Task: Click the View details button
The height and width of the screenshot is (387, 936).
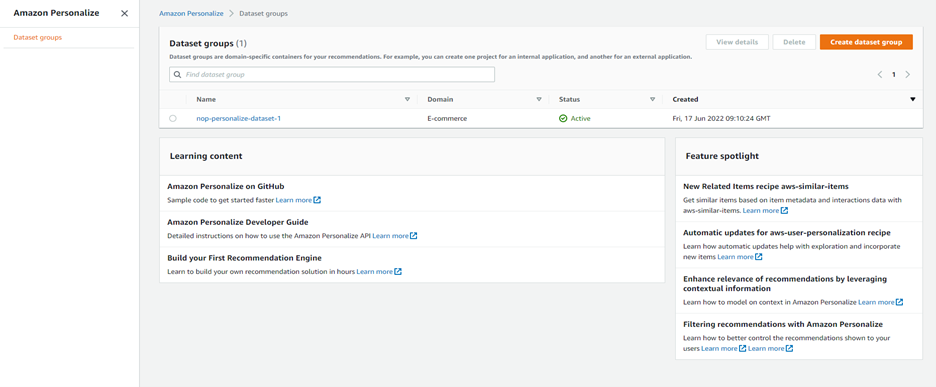Action: tap(737, 42)
